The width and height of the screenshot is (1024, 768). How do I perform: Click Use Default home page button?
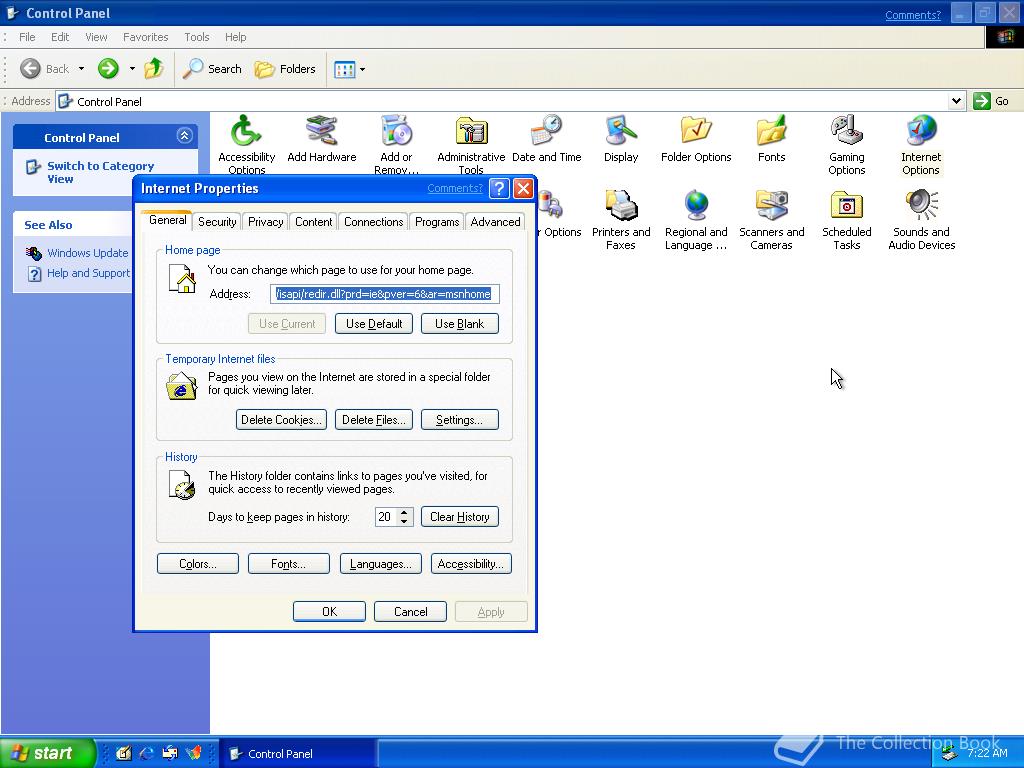[x=374, y=324]
